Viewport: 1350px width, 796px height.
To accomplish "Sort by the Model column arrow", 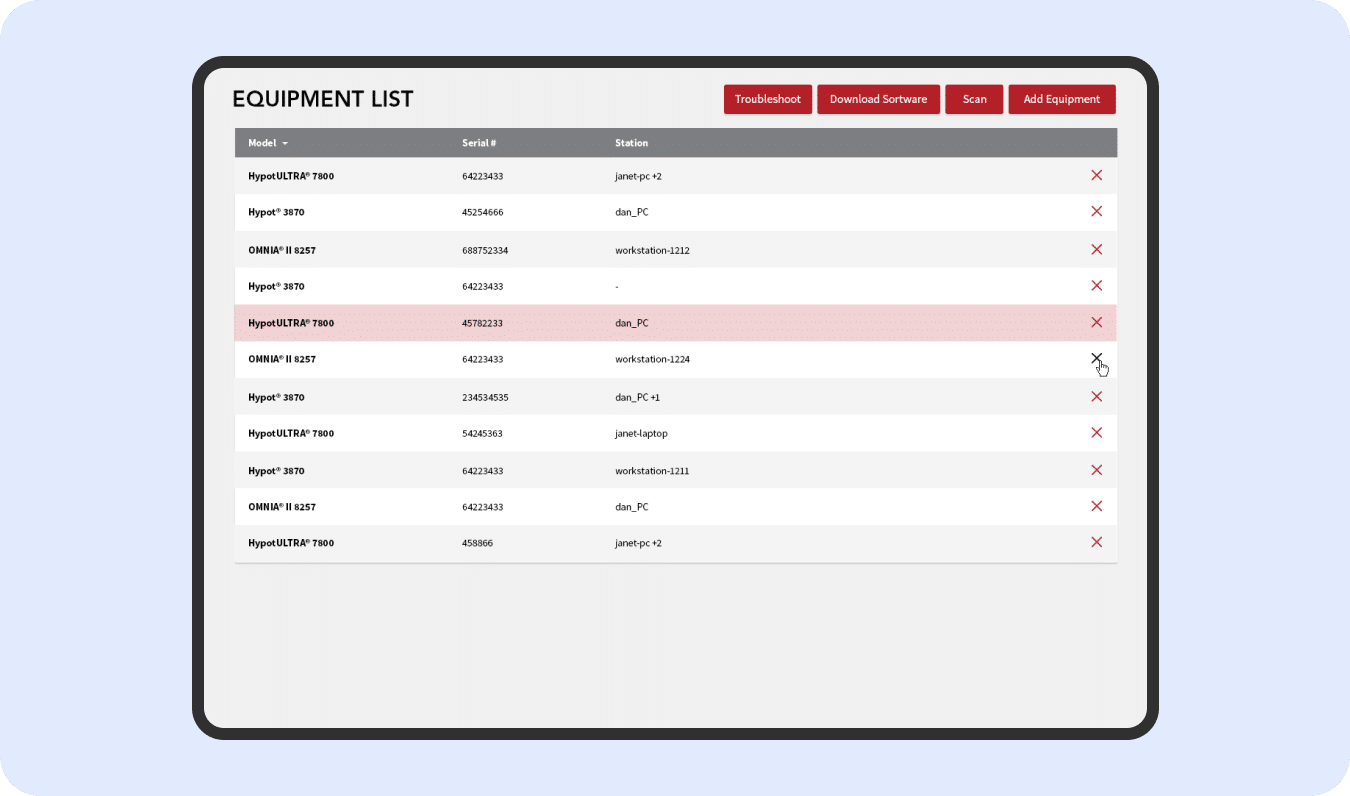I will [x=285, y=143].
